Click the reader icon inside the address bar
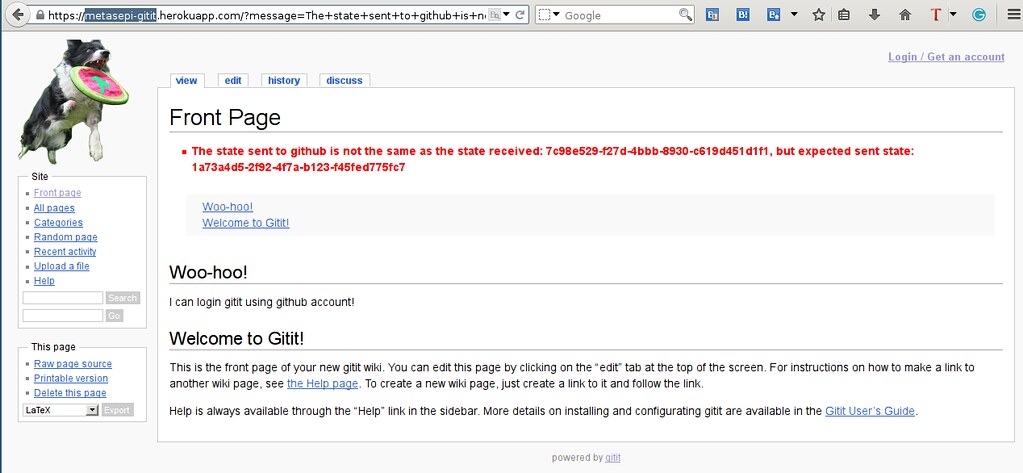This screenshot has height=473, width=1023. point(495,14)
